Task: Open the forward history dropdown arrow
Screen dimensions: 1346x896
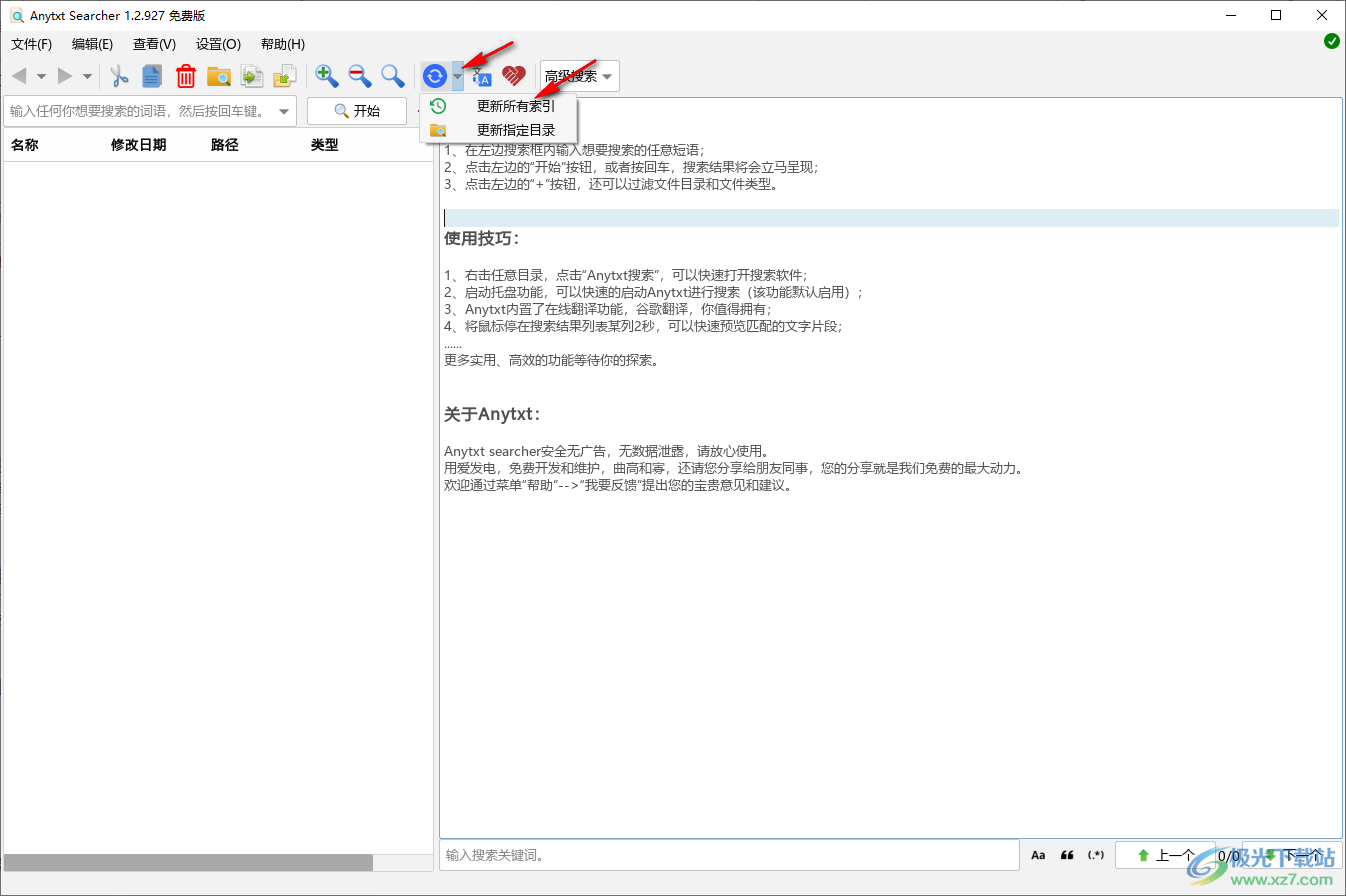Action: (87, 76)
